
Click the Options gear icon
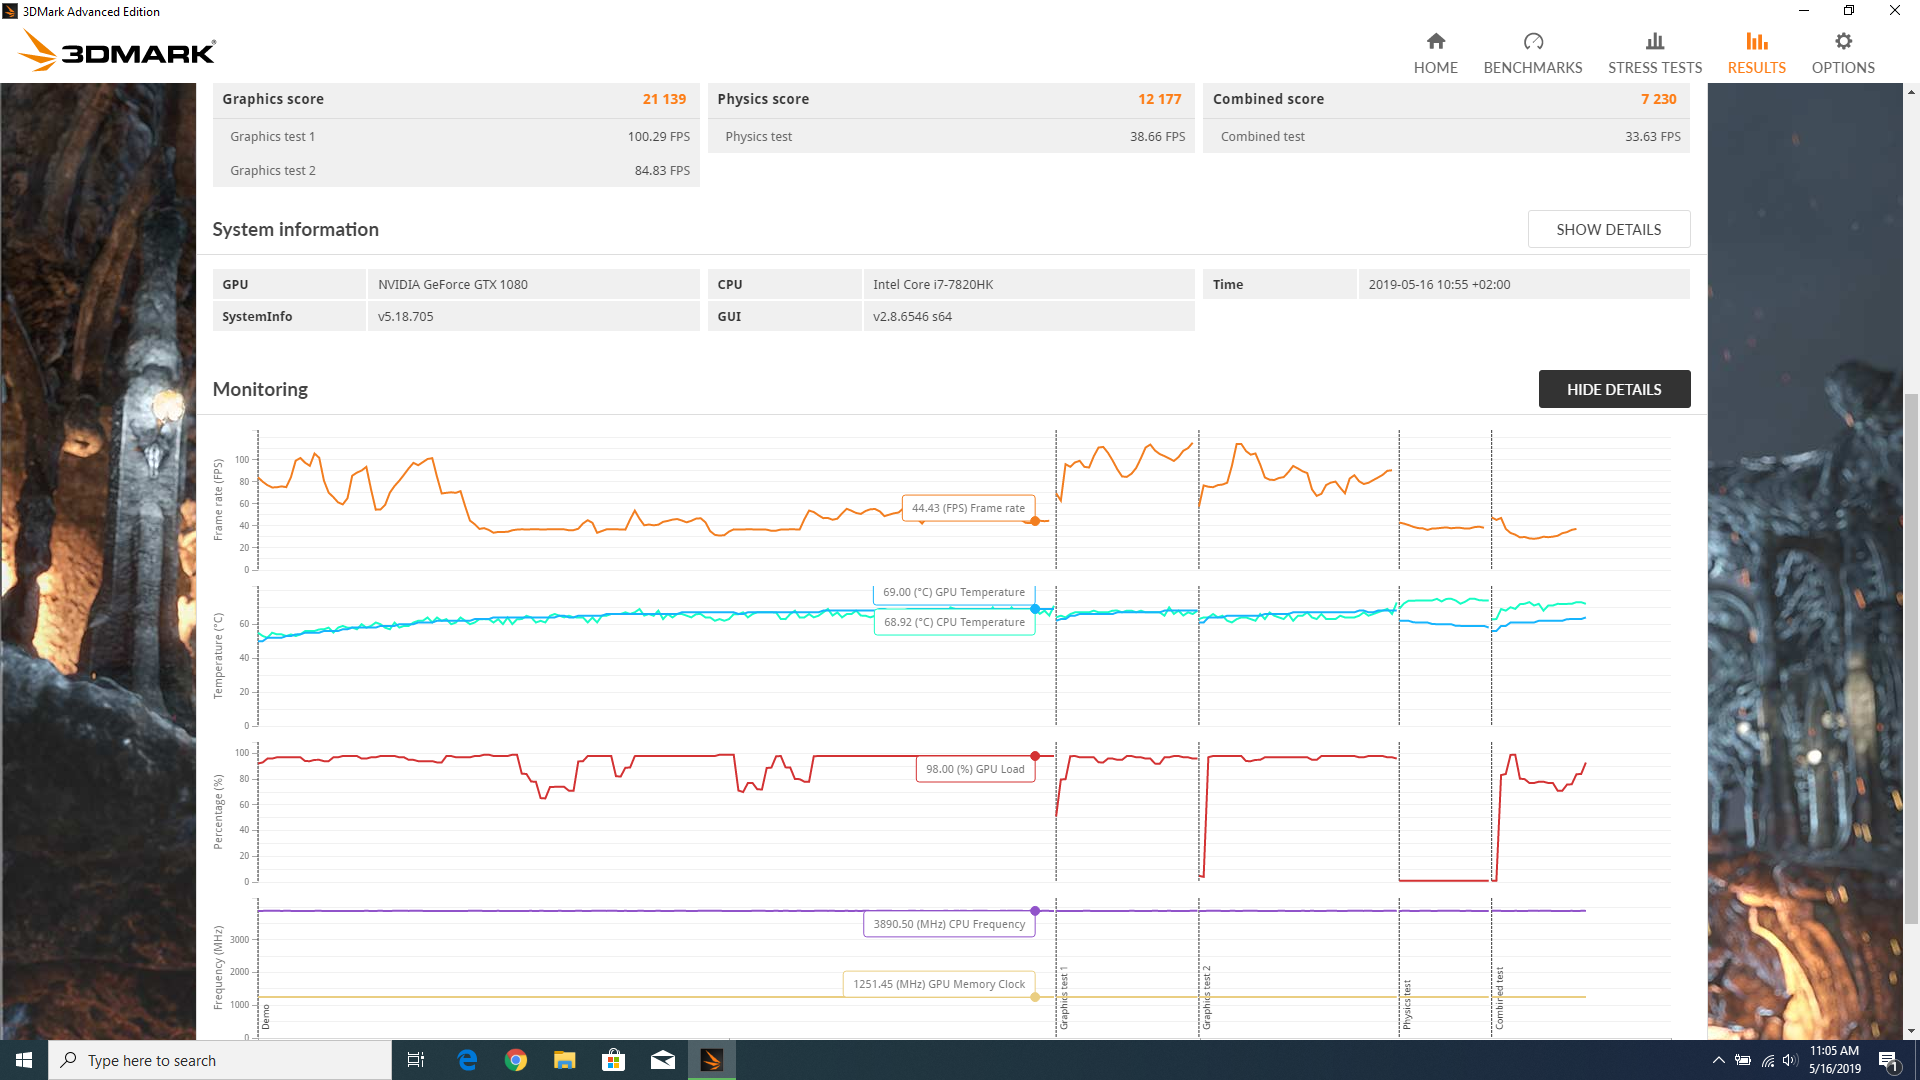(1843, 41)
